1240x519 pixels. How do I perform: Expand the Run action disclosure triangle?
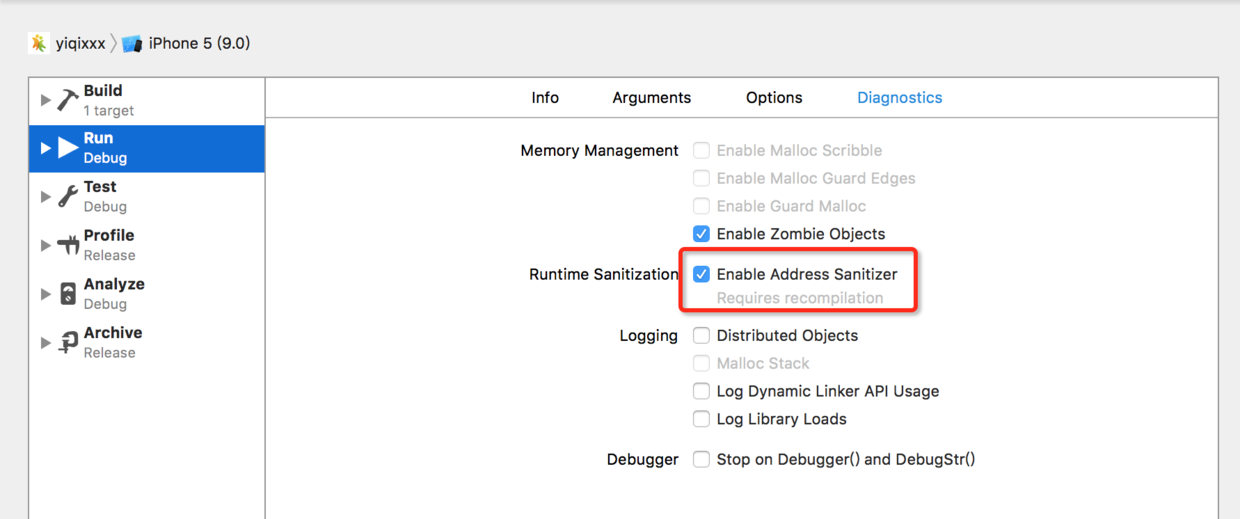point(45,148)
